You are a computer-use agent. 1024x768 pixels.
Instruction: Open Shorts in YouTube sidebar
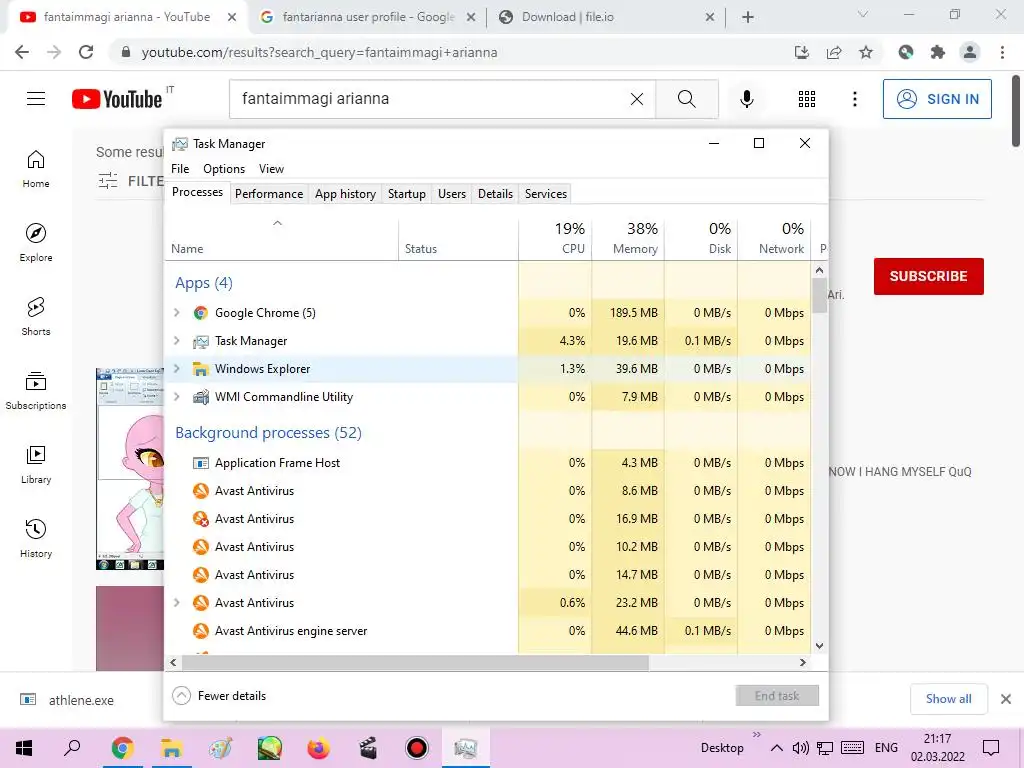point(36,316)
